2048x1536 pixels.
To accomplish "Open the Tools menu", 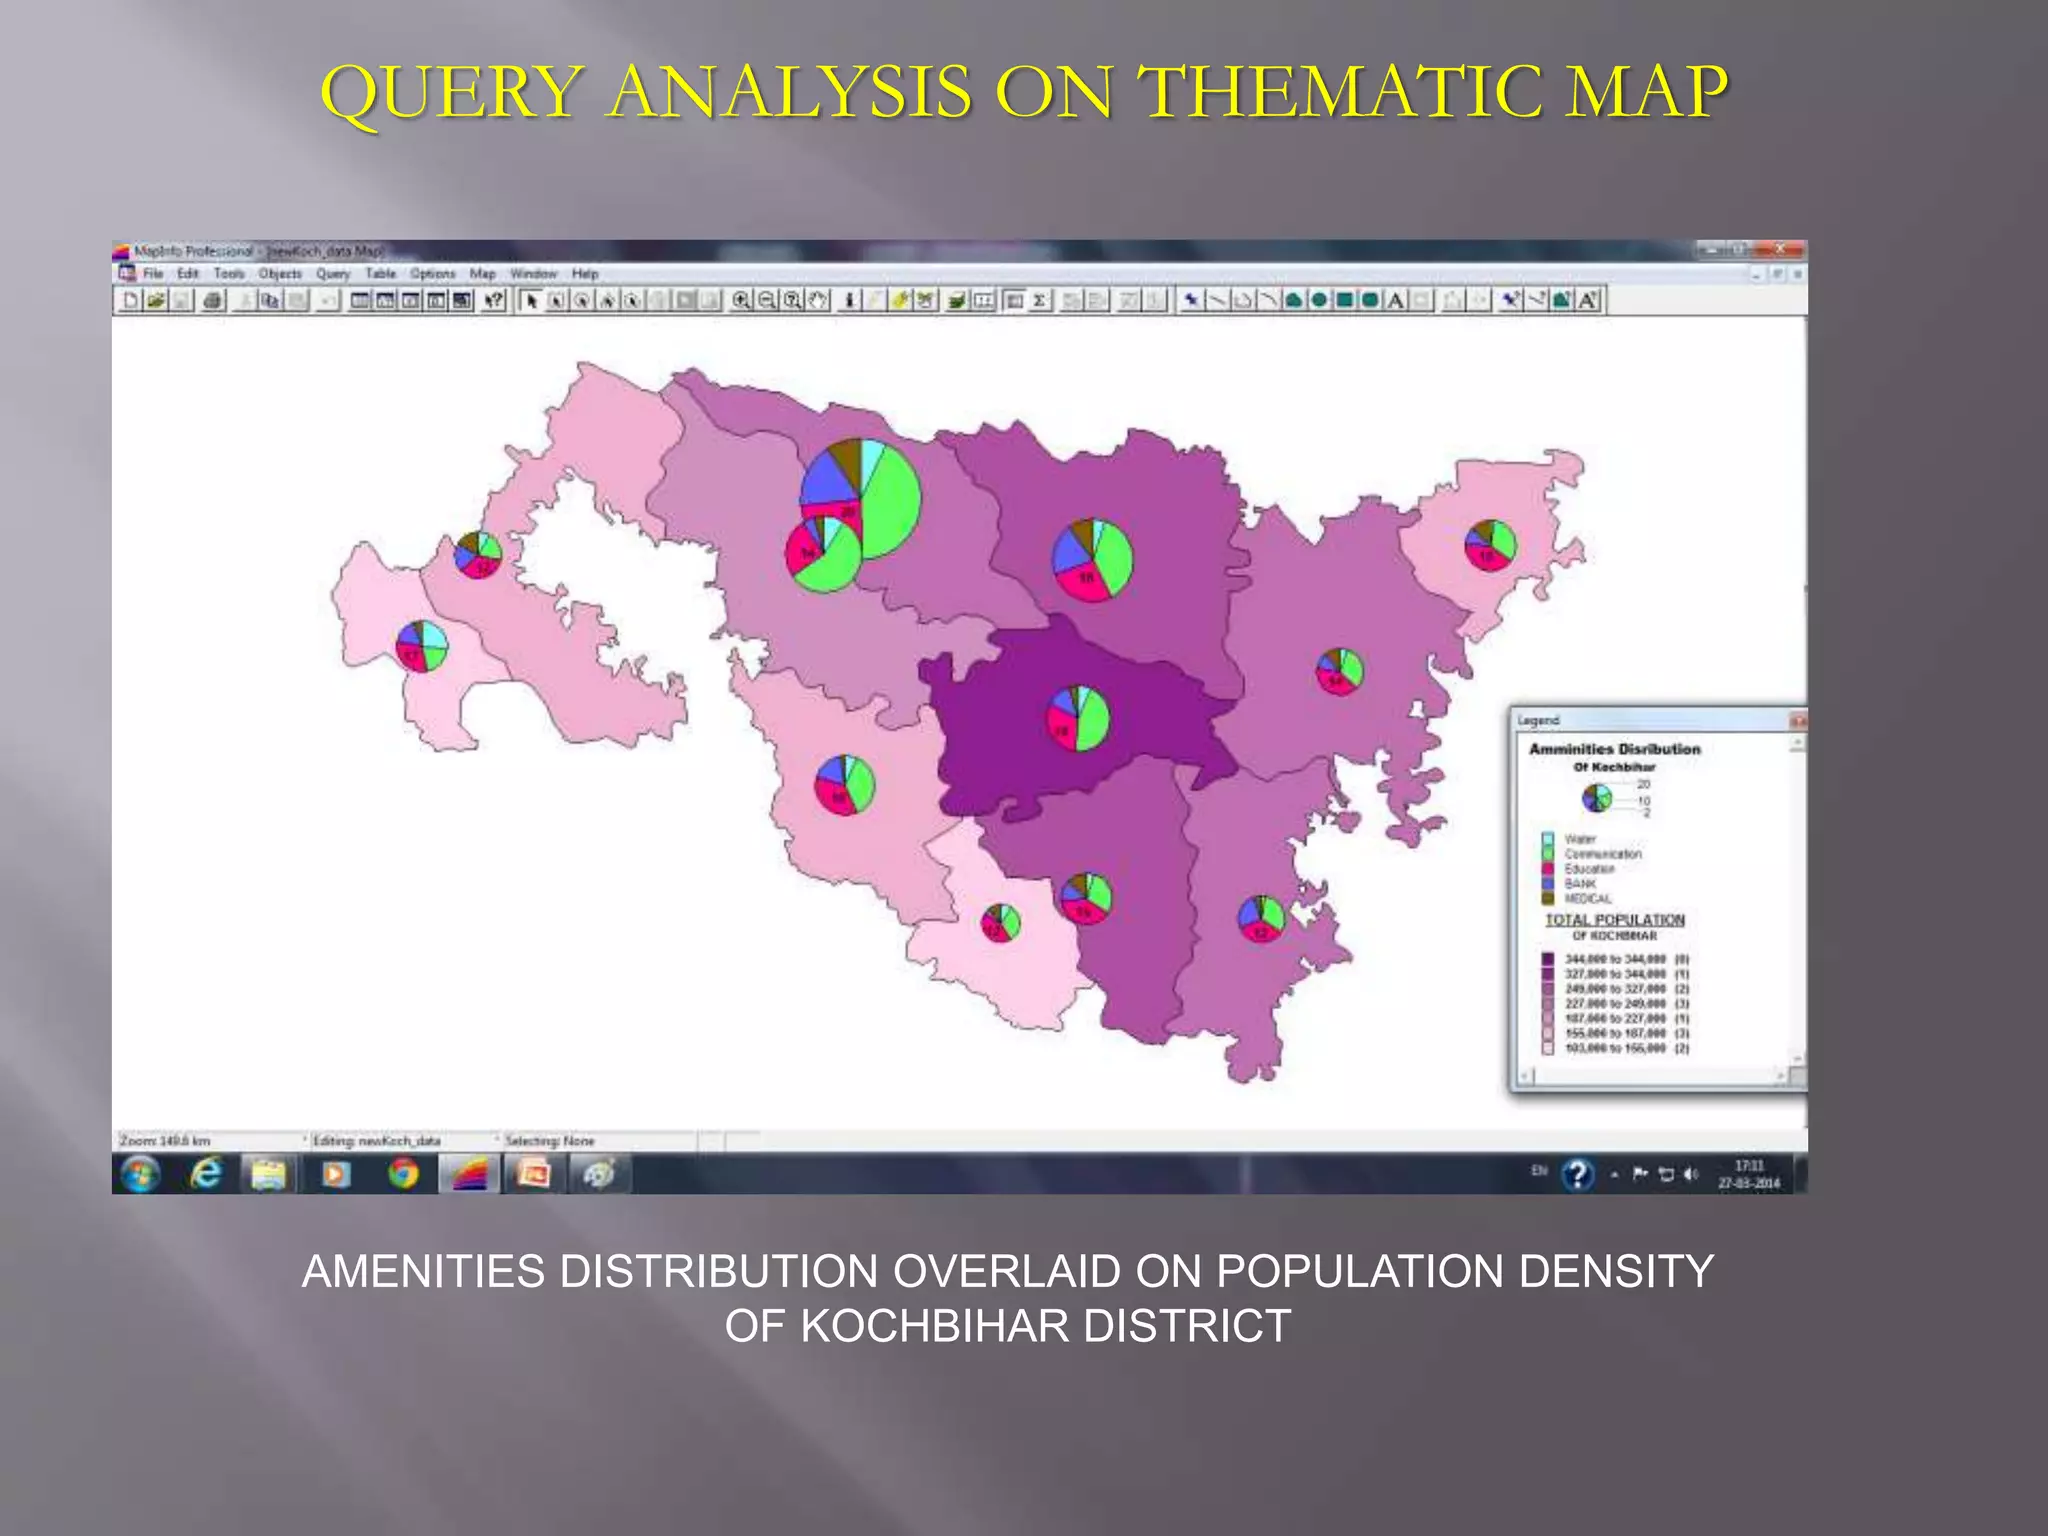I will coord(229,273).
